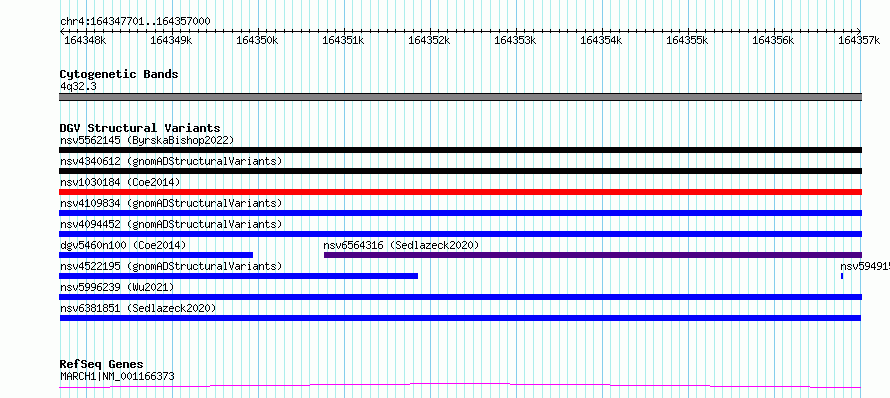Click the 164353k ruler tick label
890x398 pixels.
pos(515,40)
